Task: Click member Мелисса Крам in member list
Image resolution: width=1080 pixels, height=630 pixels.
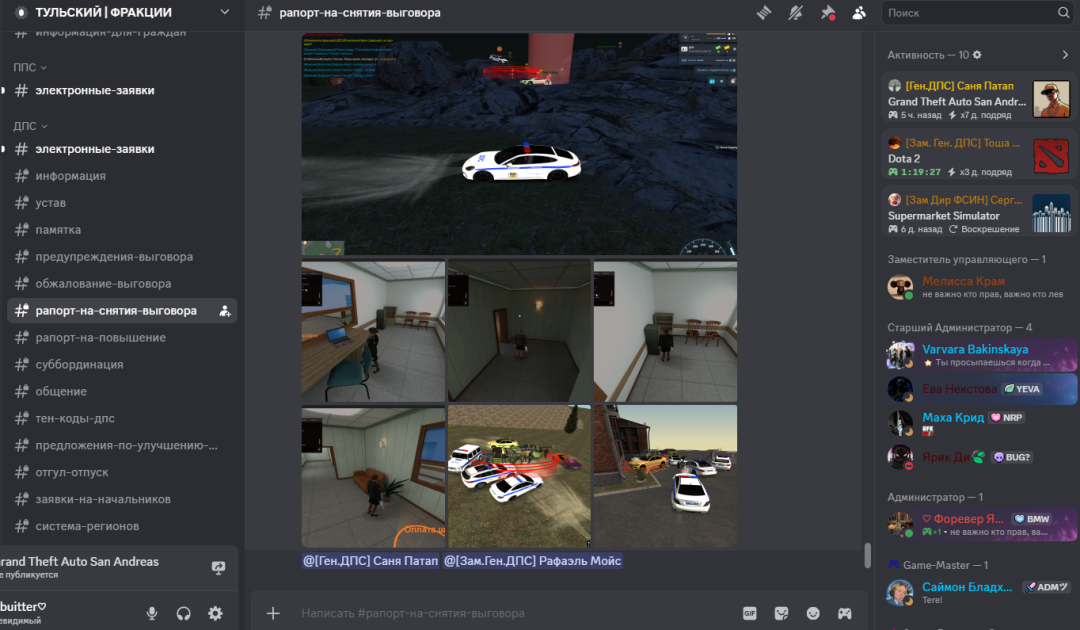Action: (x=964, y=282)
